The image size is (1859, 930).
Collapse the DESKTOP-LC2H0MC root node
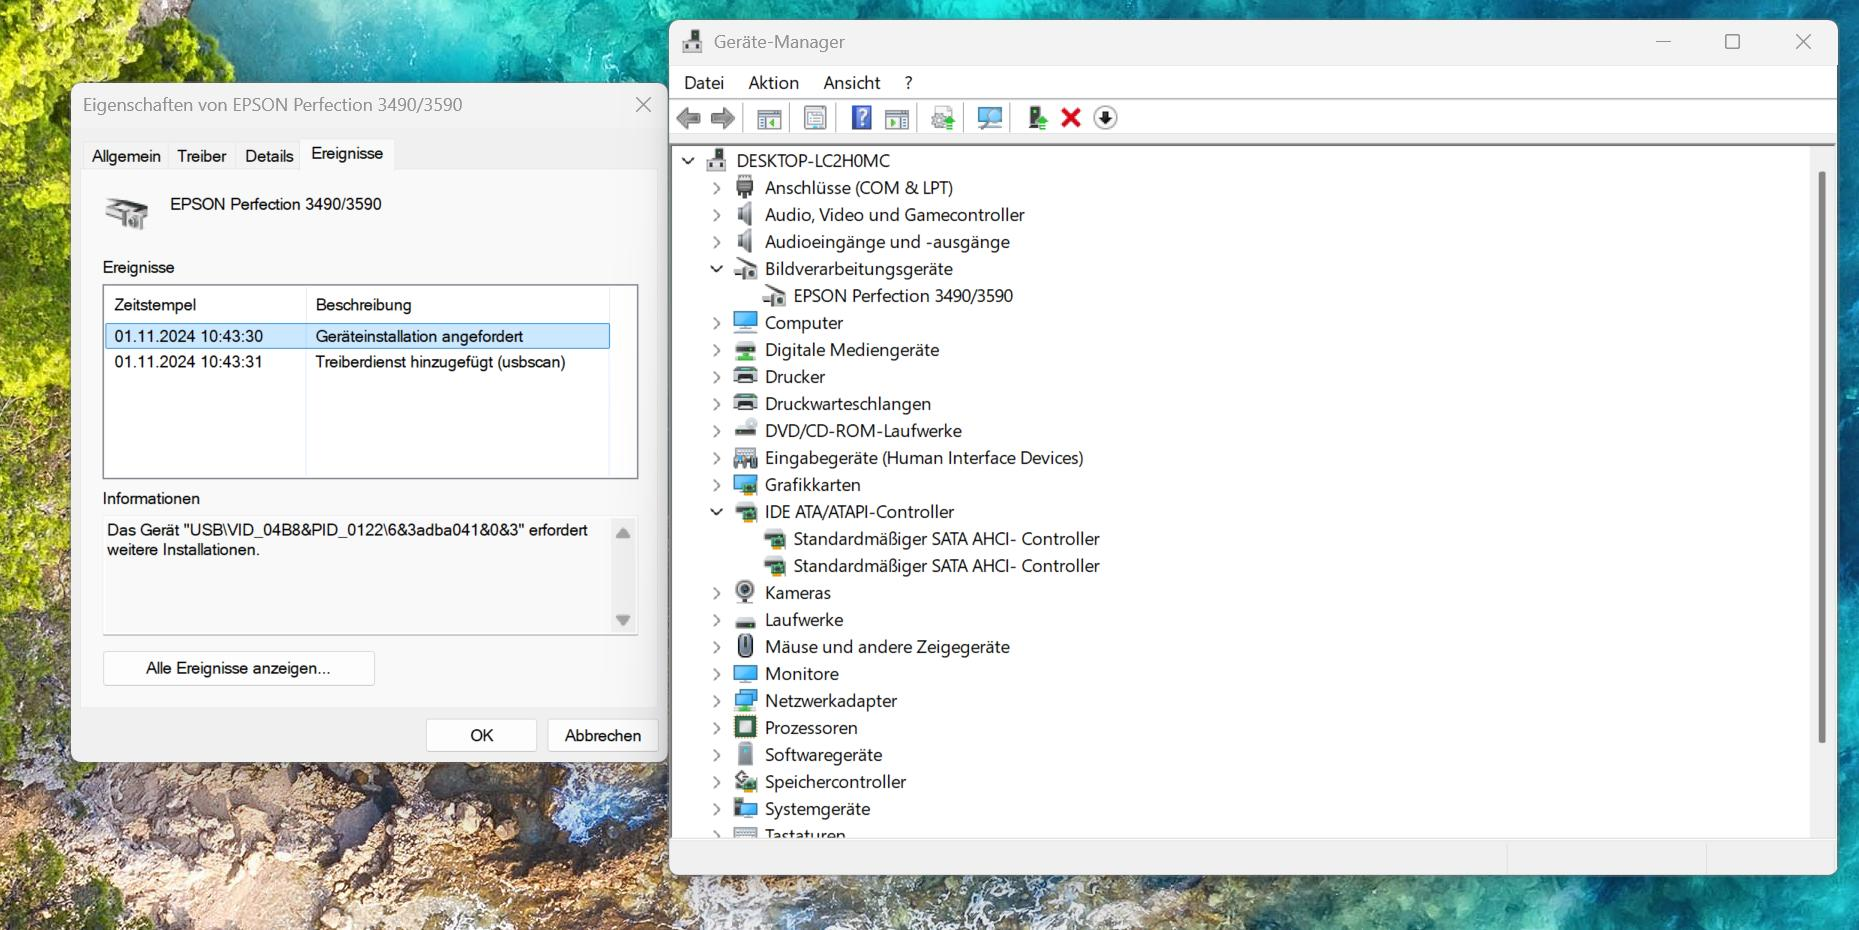(688, 160)
